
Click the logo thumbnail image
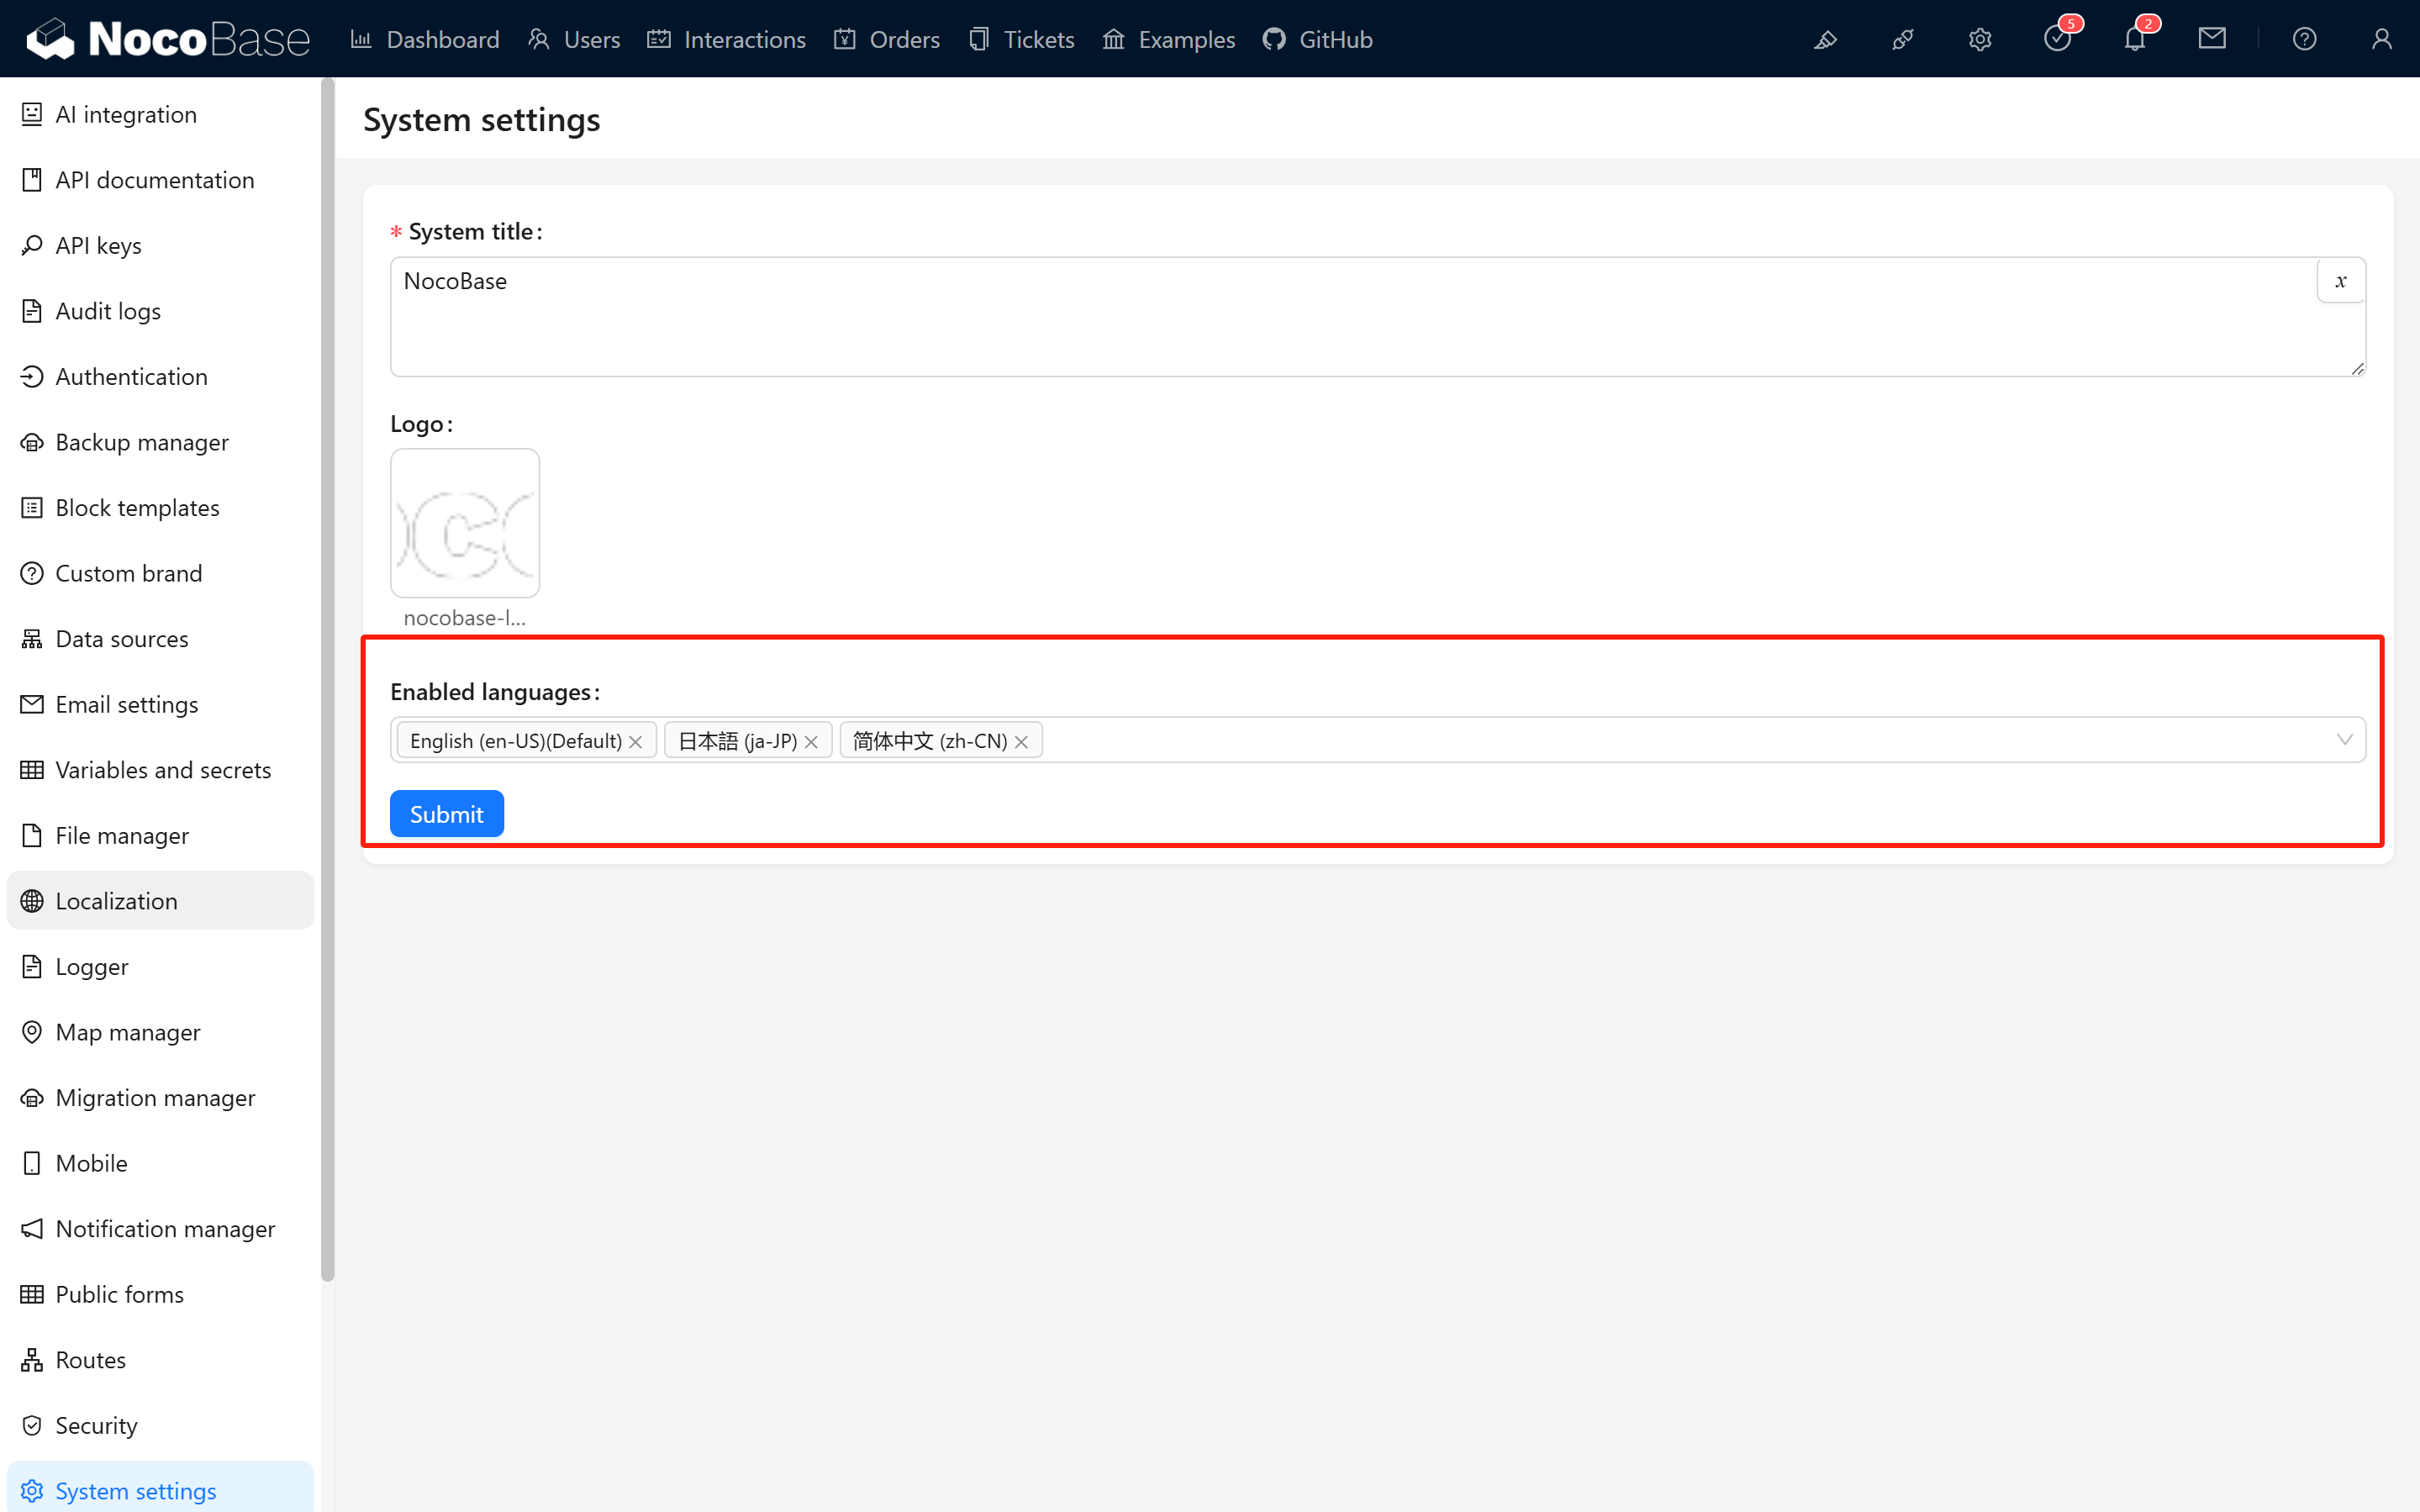click(x=465, y=523)
